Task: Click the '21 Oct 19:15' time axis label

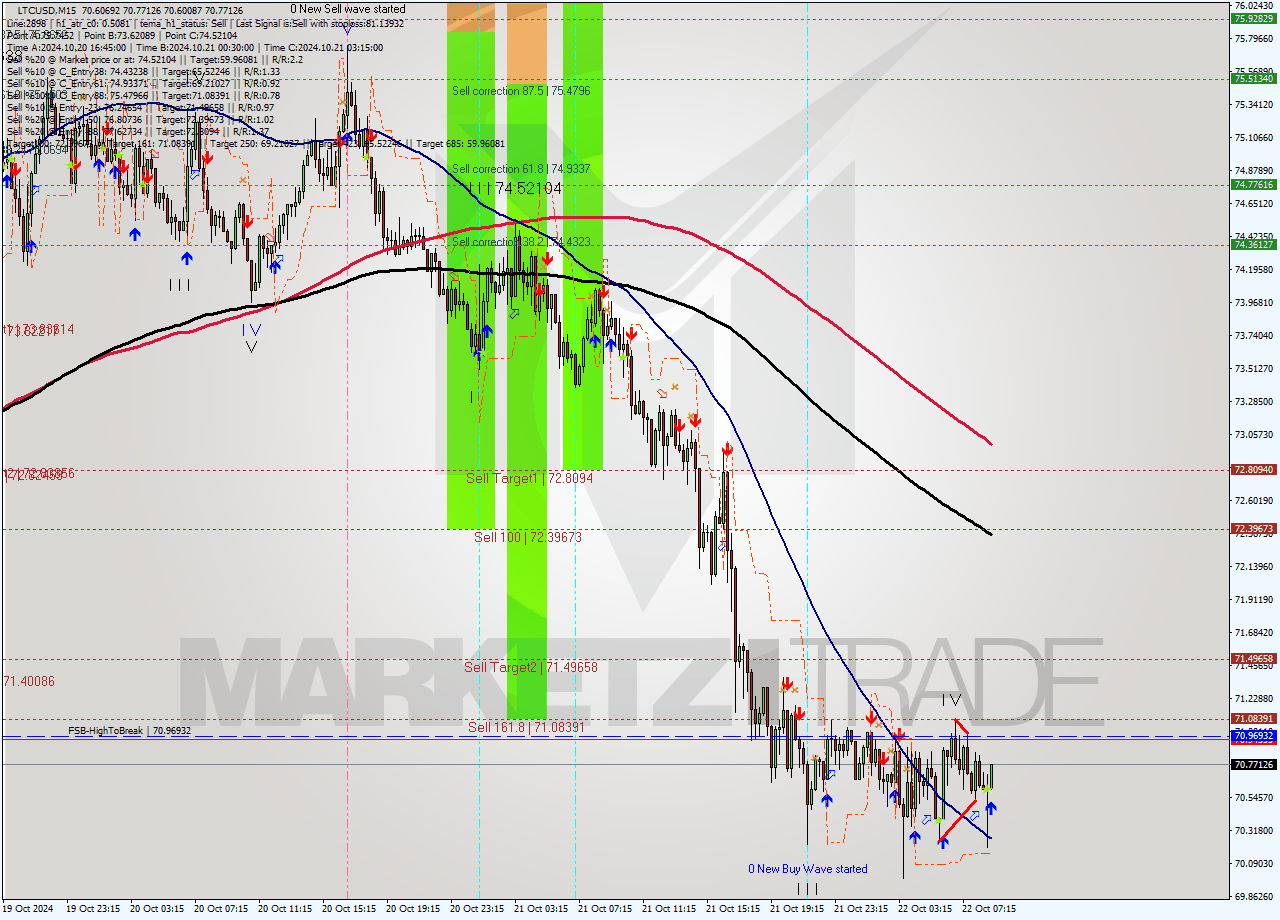Action: pos(797,909)
